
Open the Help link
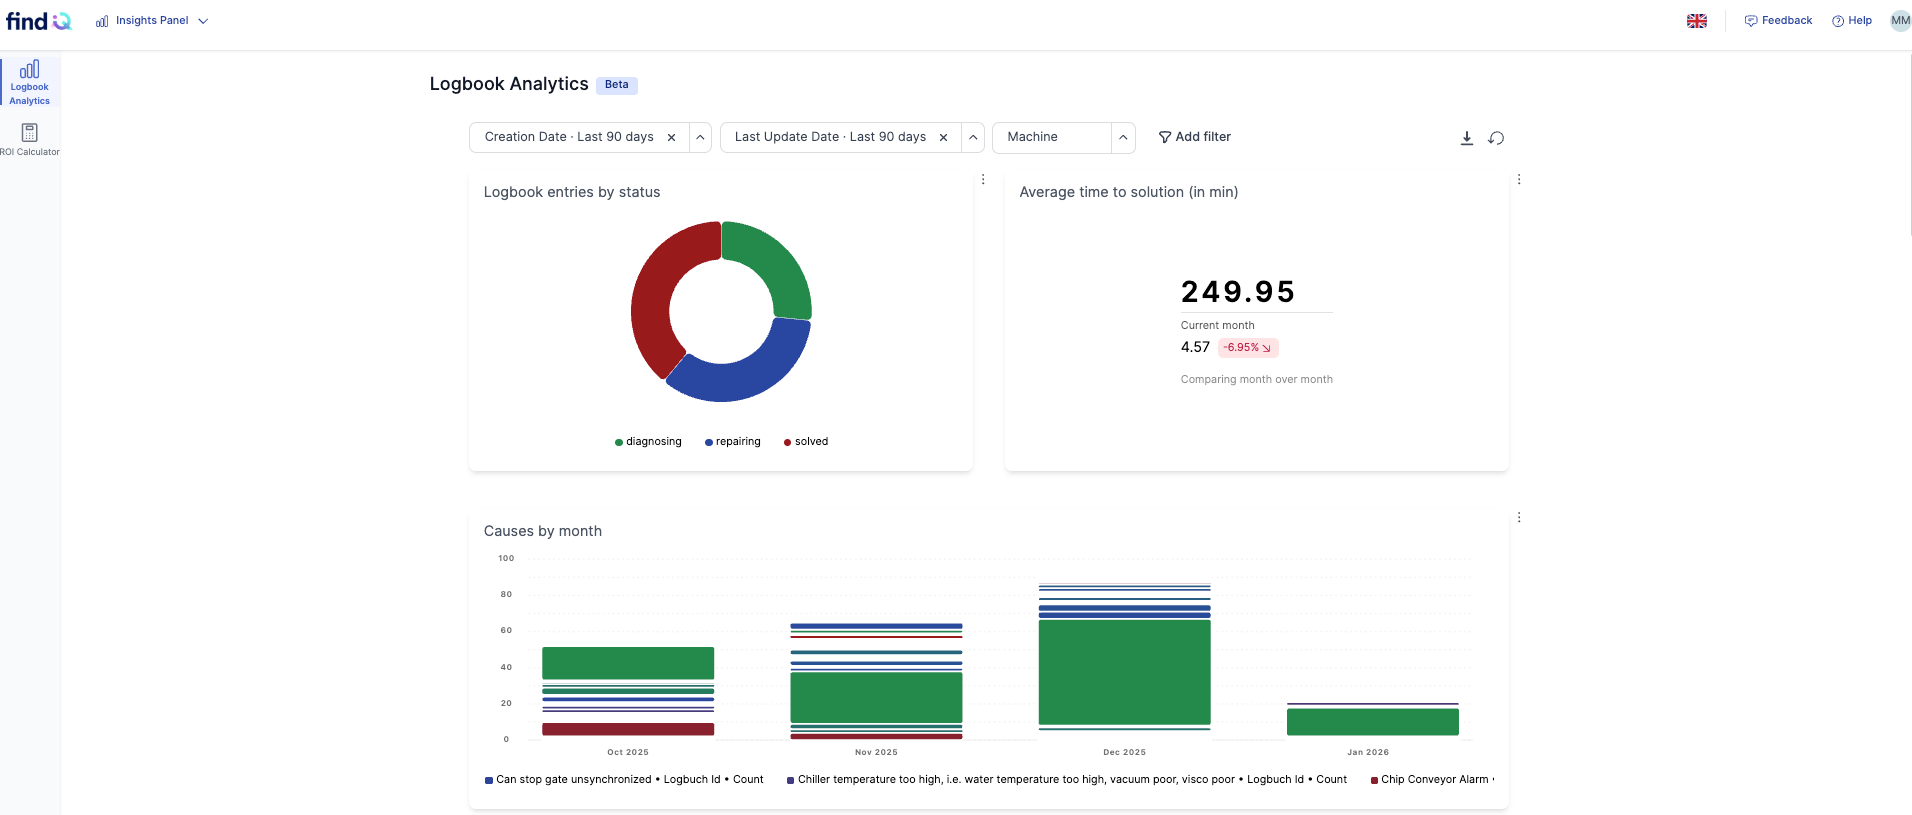(1852, 21)
